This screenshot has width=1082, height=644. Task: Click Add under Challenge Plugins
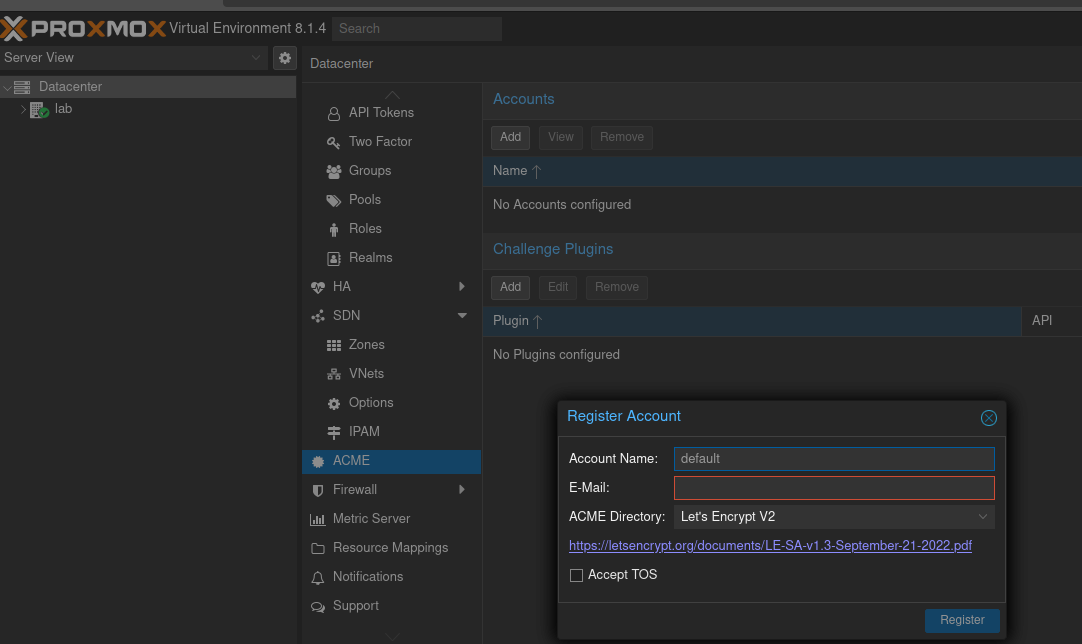coord(510,287)
